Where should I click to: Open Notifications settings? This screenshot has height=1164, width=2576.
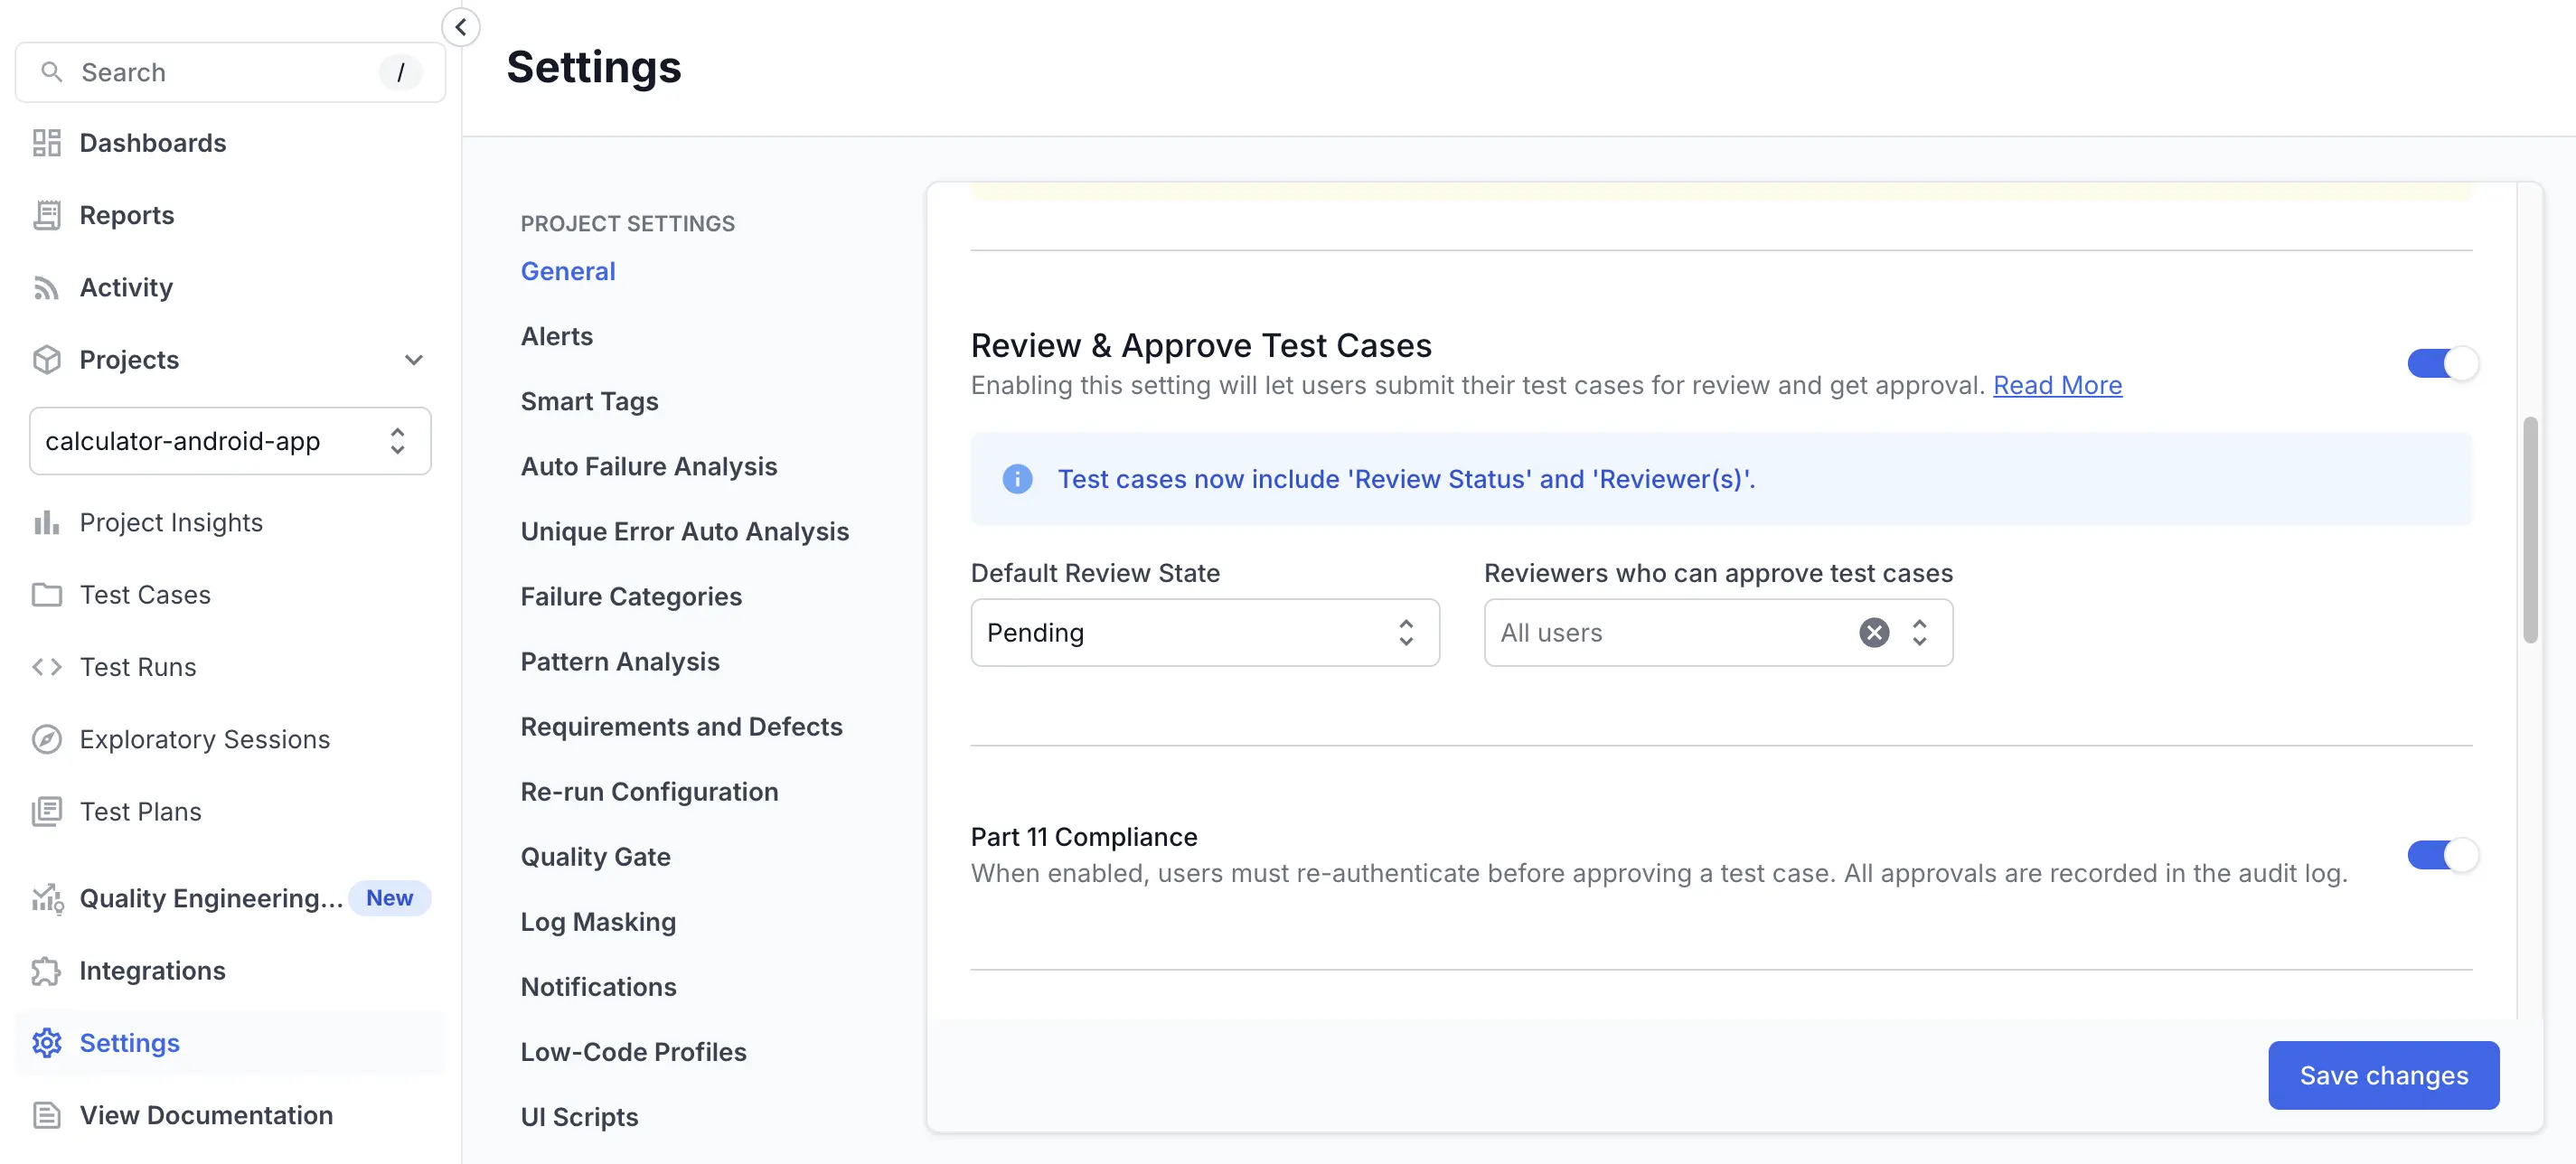point(599,986)
